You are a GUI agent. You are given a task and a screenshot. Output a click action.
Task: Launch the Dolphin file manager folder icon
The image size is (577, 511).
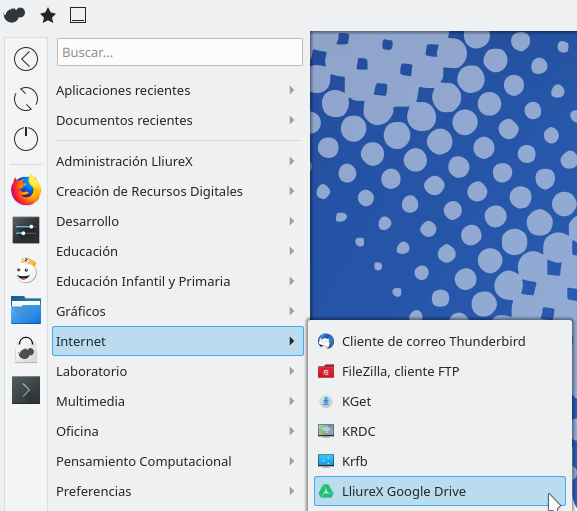(x=26, y=310)
